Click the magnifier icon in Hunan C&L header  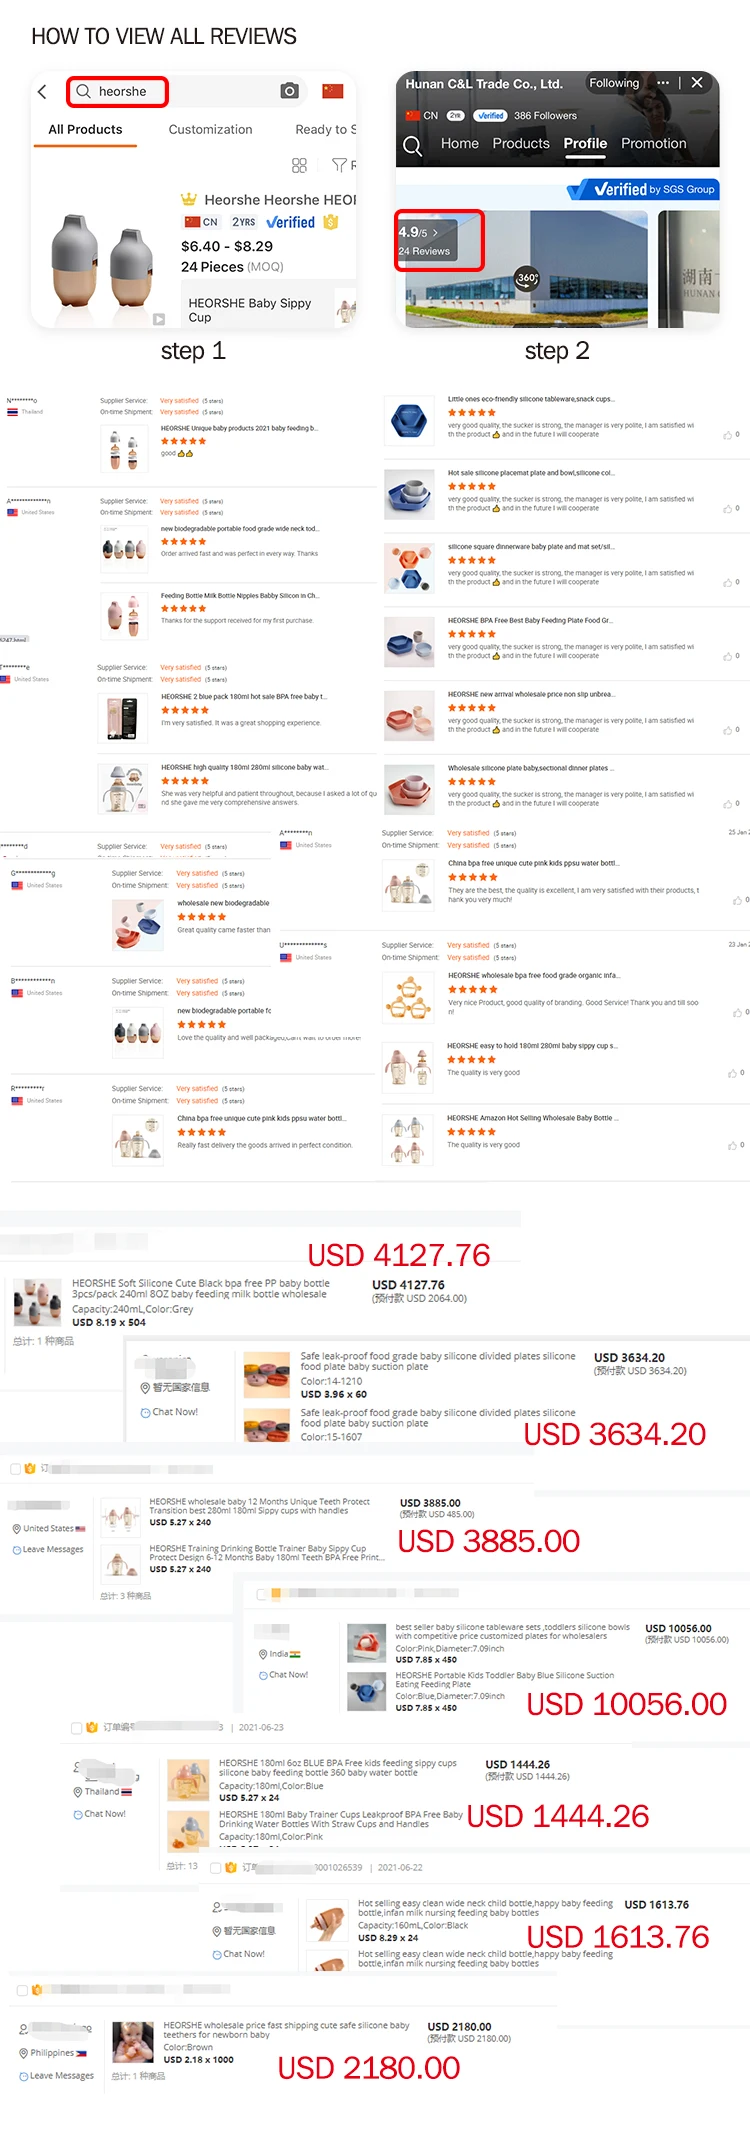click(x=412, y=146)
